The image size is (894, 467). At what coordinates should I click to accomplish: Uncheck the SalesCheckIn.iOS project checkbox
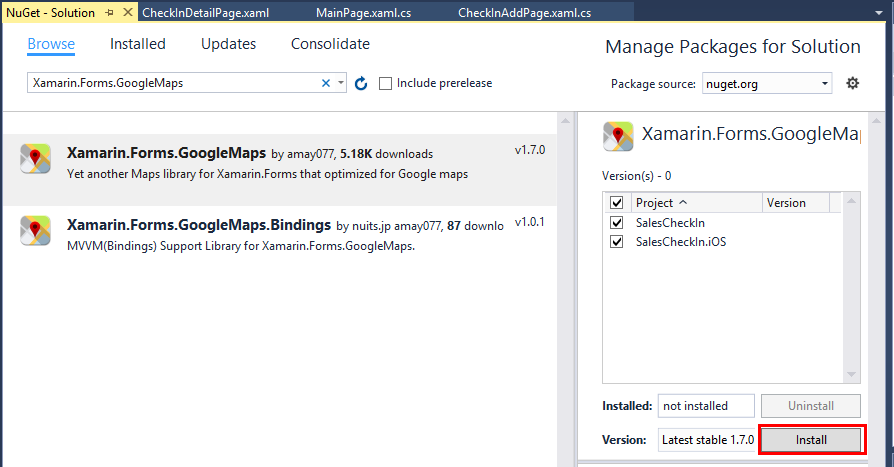click(x=616, y=242)
